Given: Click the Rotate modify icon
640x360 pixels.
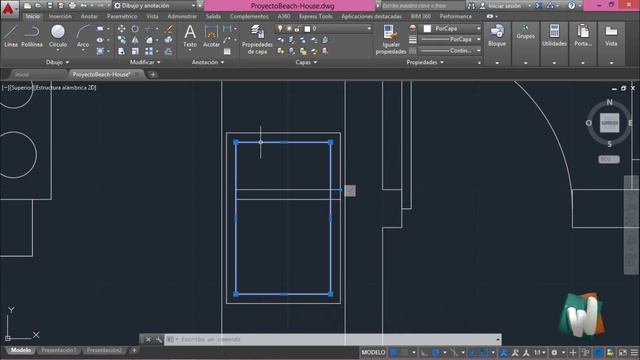Looking at the screenshot, I should click(135, 29).
